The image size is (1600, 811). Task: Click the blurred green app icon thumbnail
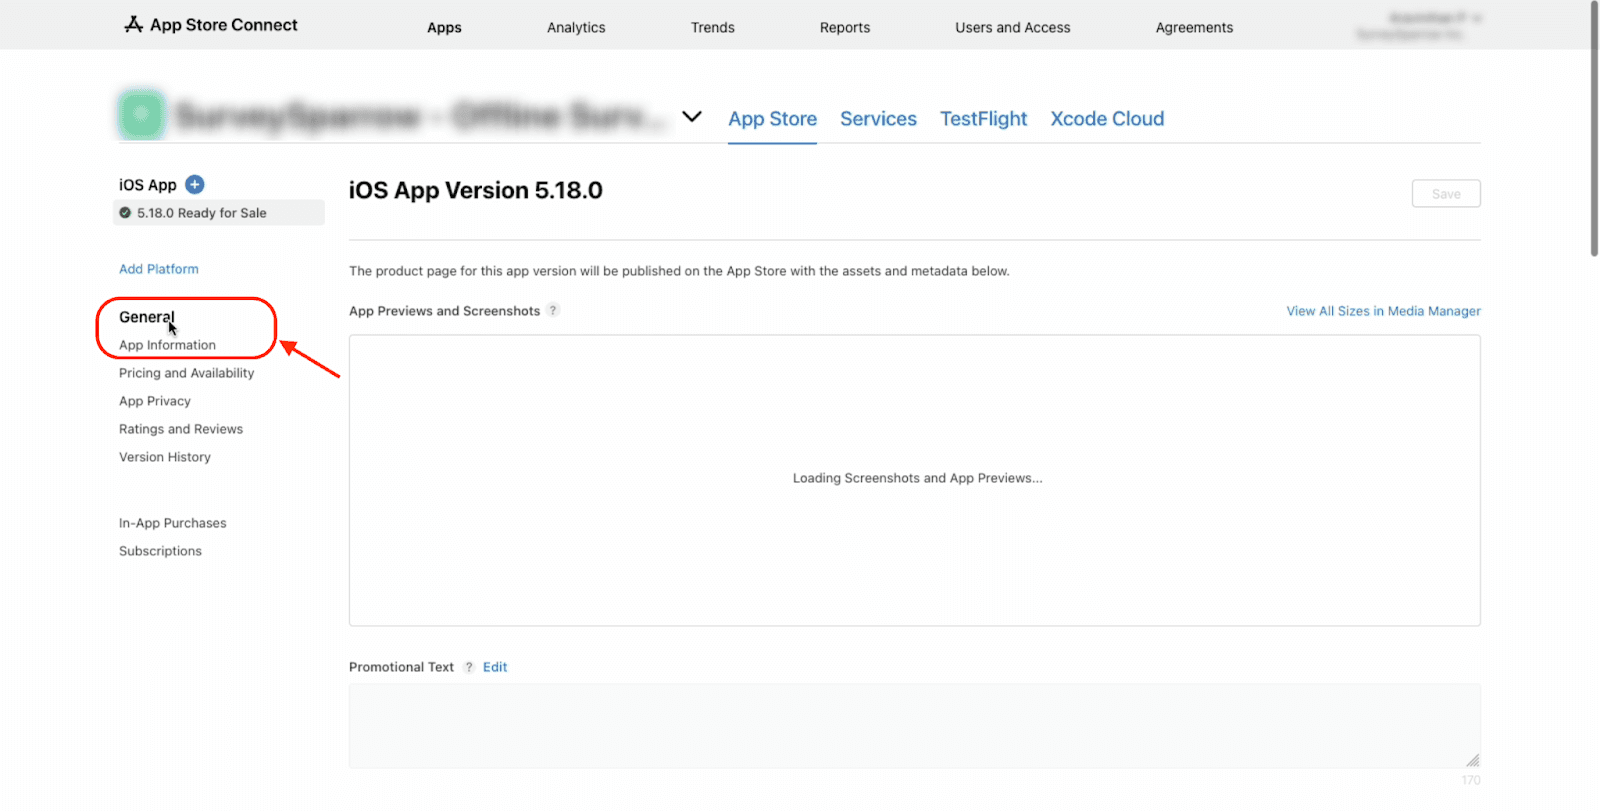point(141,115)
